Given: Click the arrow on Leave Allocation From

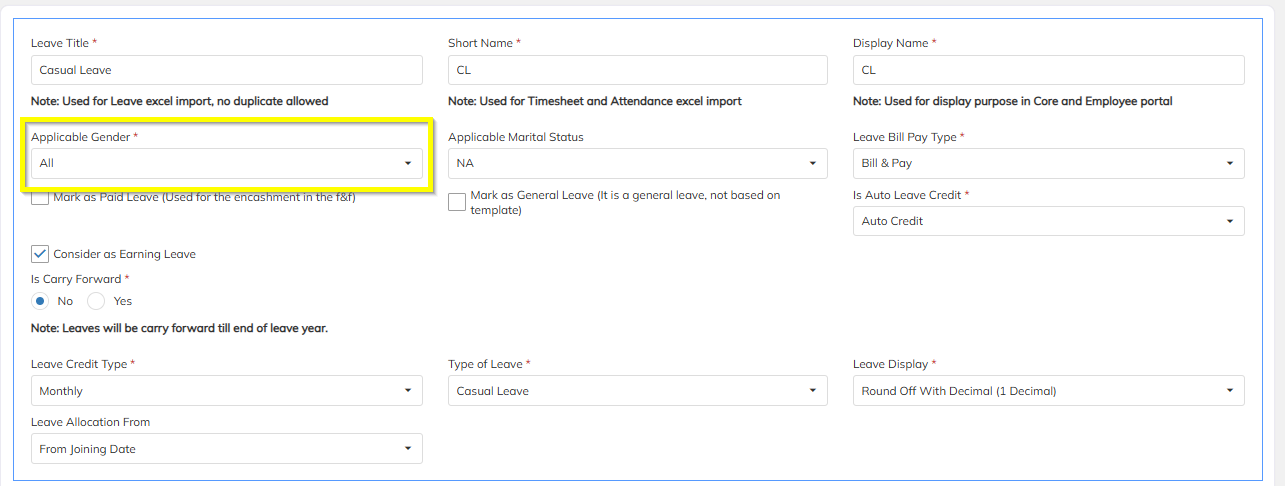Looking at the screenshot, I should point(407,449).
